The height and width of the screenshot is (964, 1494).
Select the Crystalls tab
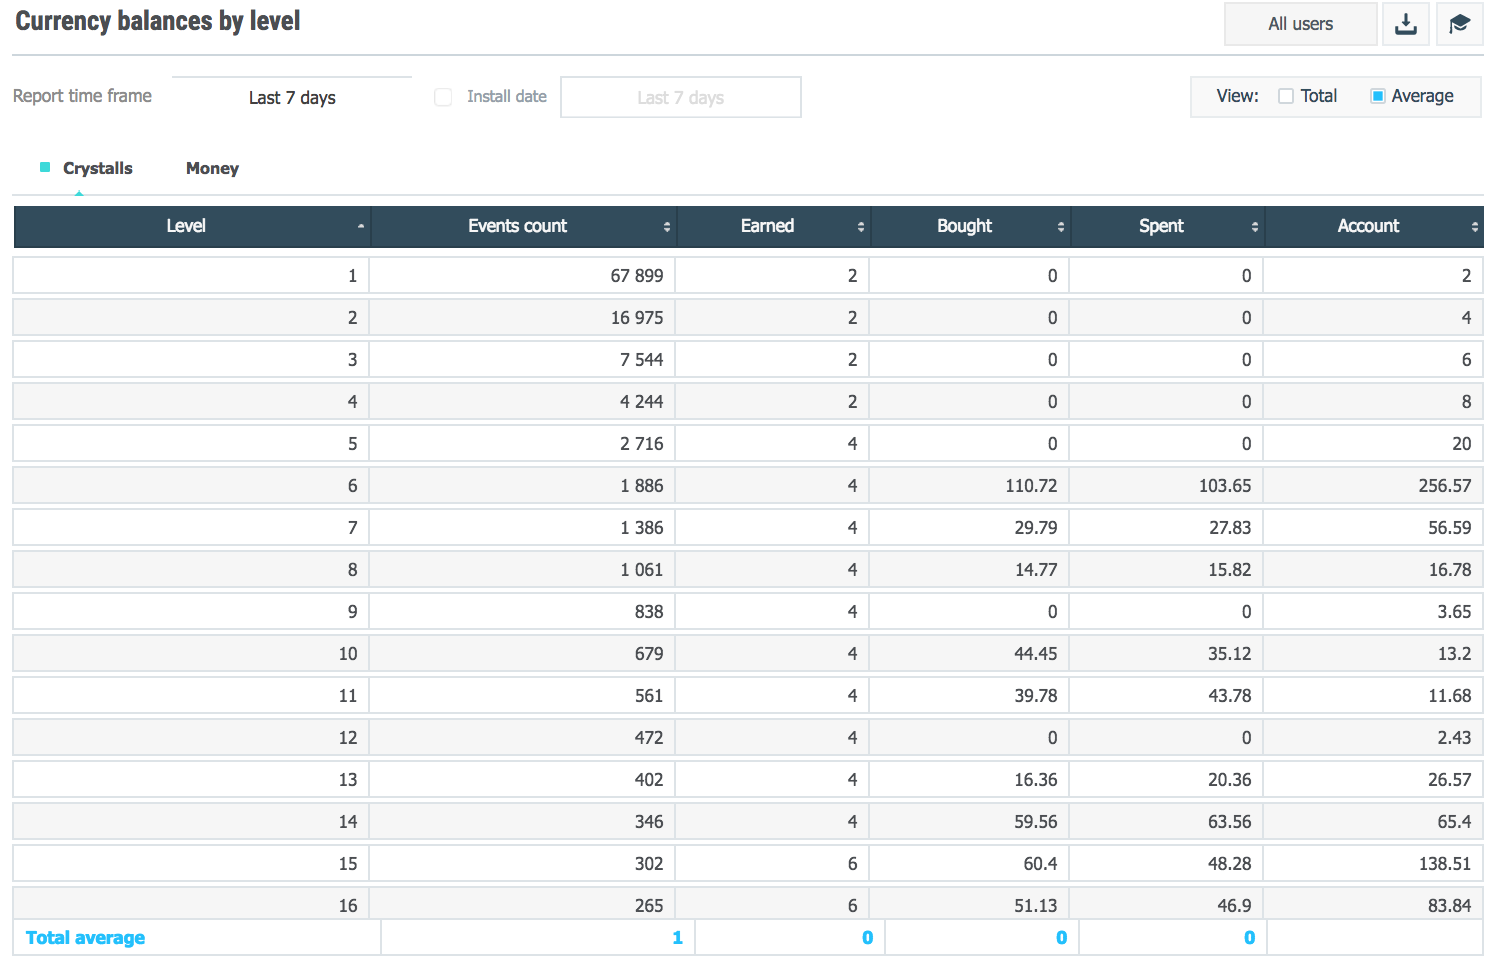[97, 168]
